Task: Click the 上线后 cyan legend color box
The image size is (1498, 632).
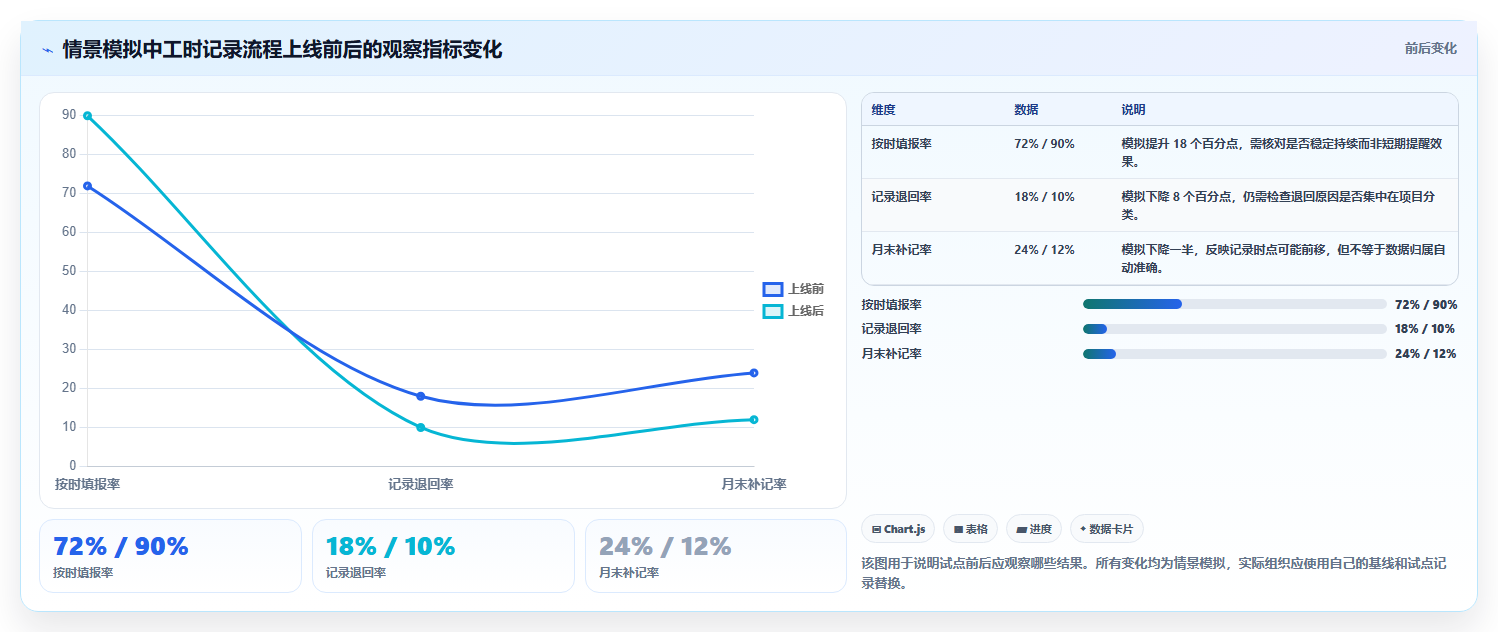Action: (772, 311)
